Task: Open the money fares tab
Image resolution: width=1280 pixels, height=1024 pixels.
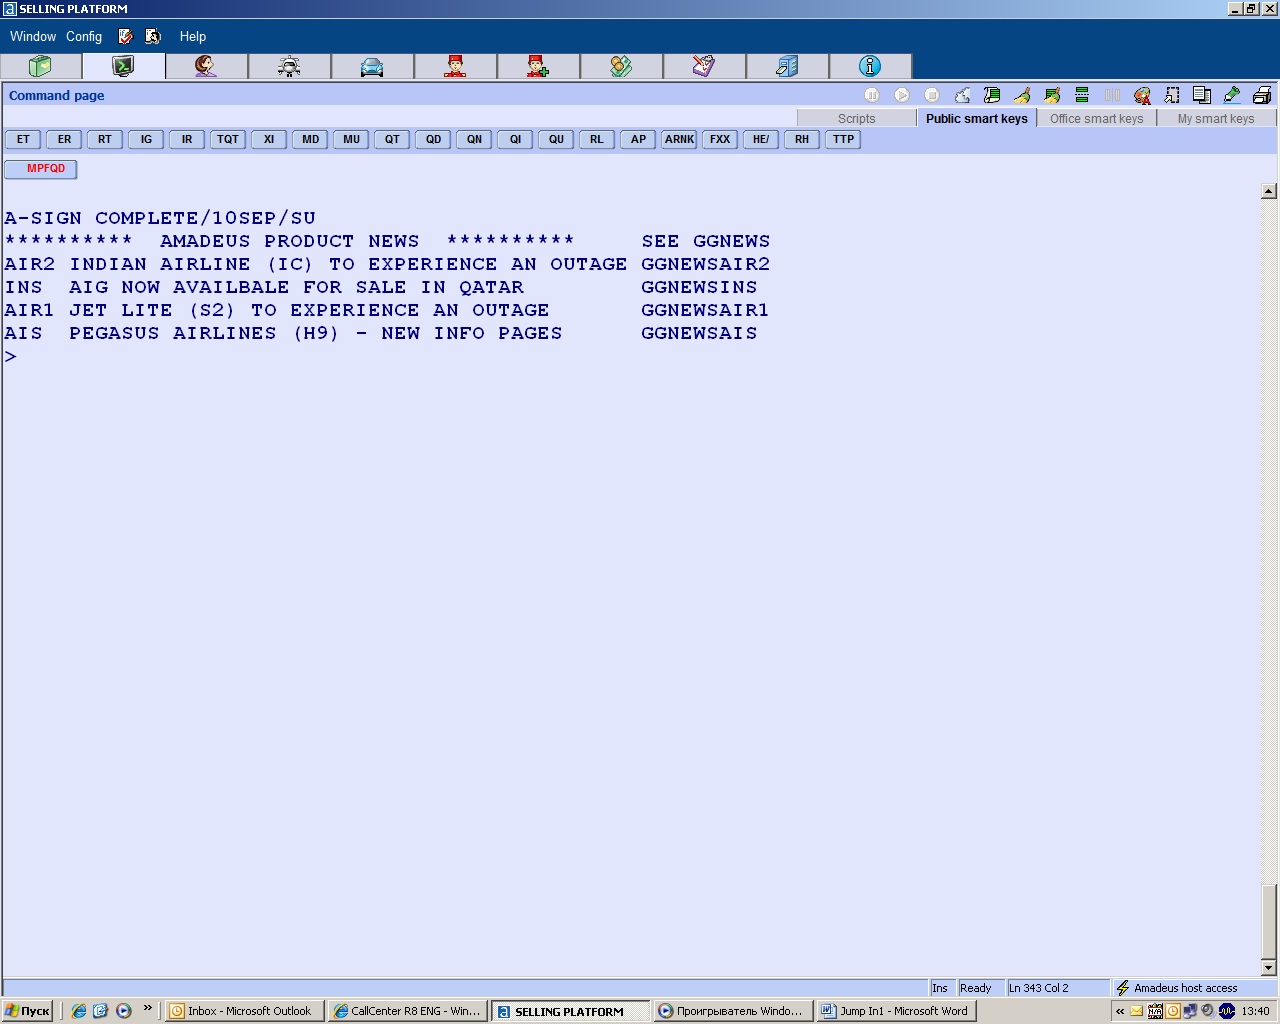Action: tap(622, 66)
